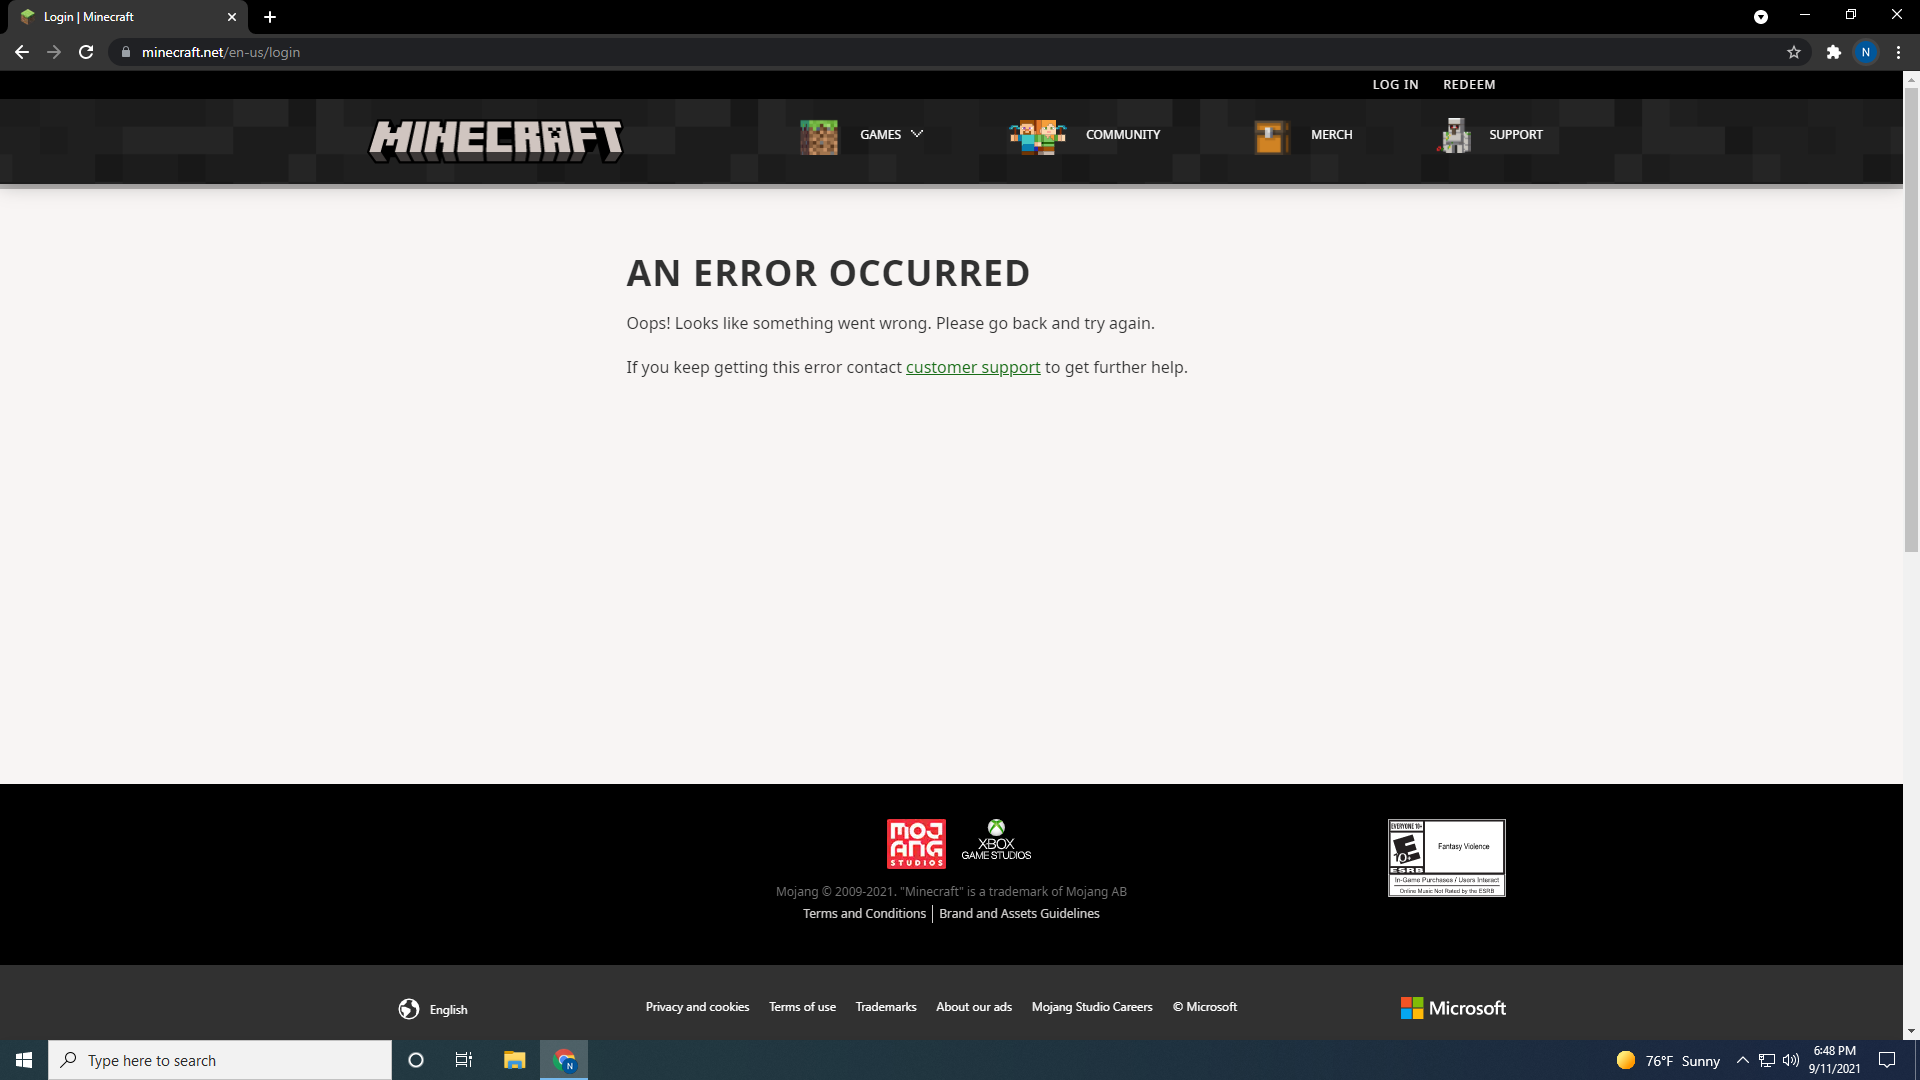Click the Merch chest icon
This screenshot has width=1920, height=1080.
pos(1271,136)
